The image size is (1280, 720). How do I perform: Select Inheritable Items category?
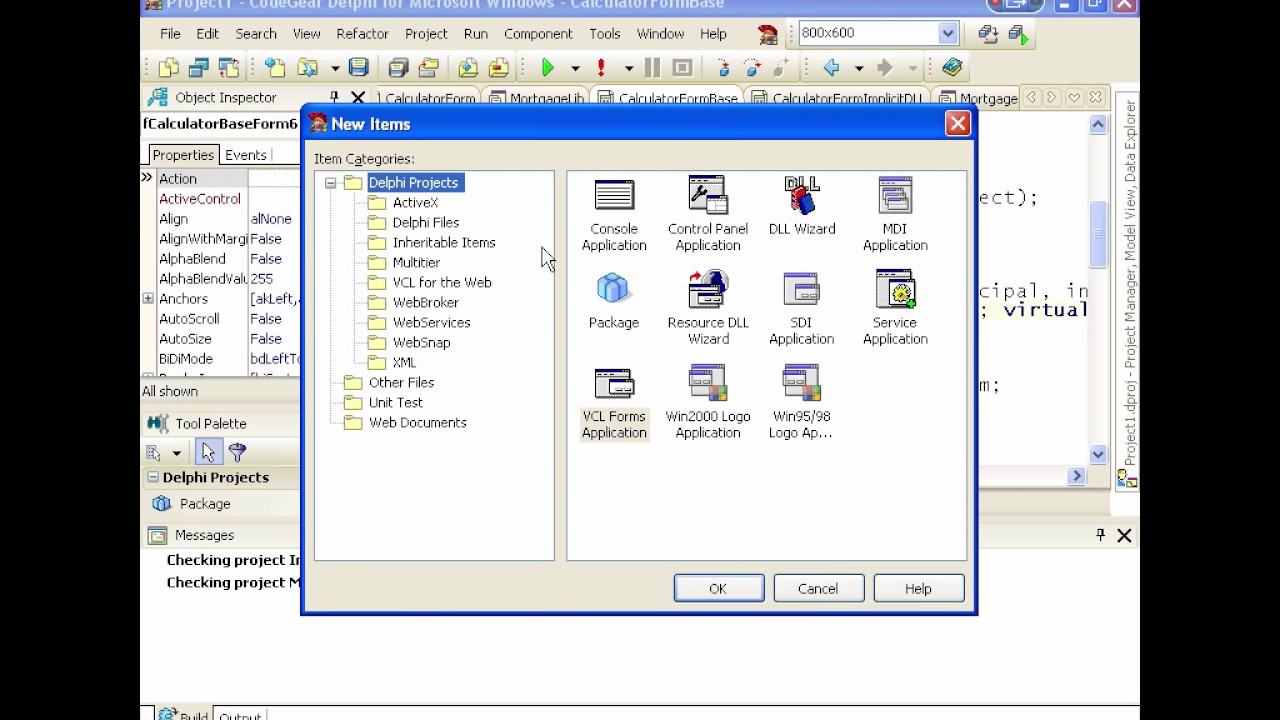coord(444,242)
